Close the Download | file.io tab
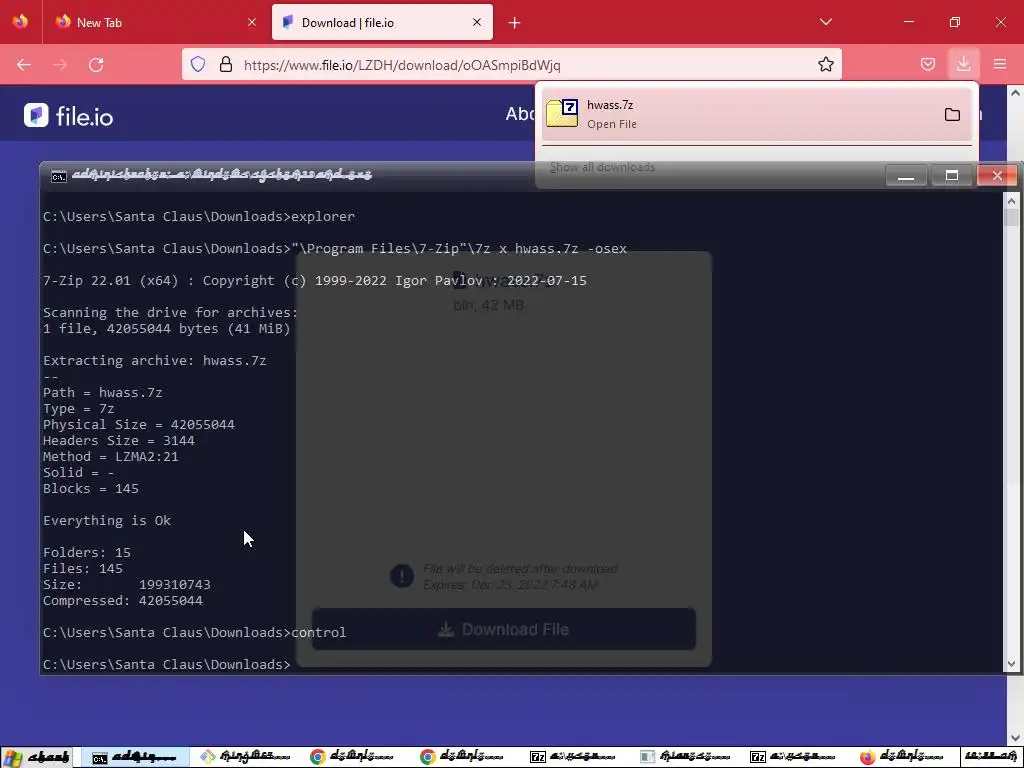This screenshot has height=768, width=1024. click(x=477, y=22)
